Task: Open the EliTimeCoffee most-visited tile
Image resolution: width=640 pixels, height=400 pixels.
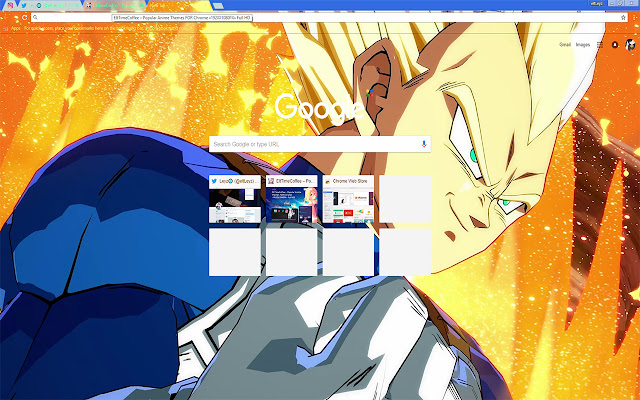Action: click(x=291, y=199)
